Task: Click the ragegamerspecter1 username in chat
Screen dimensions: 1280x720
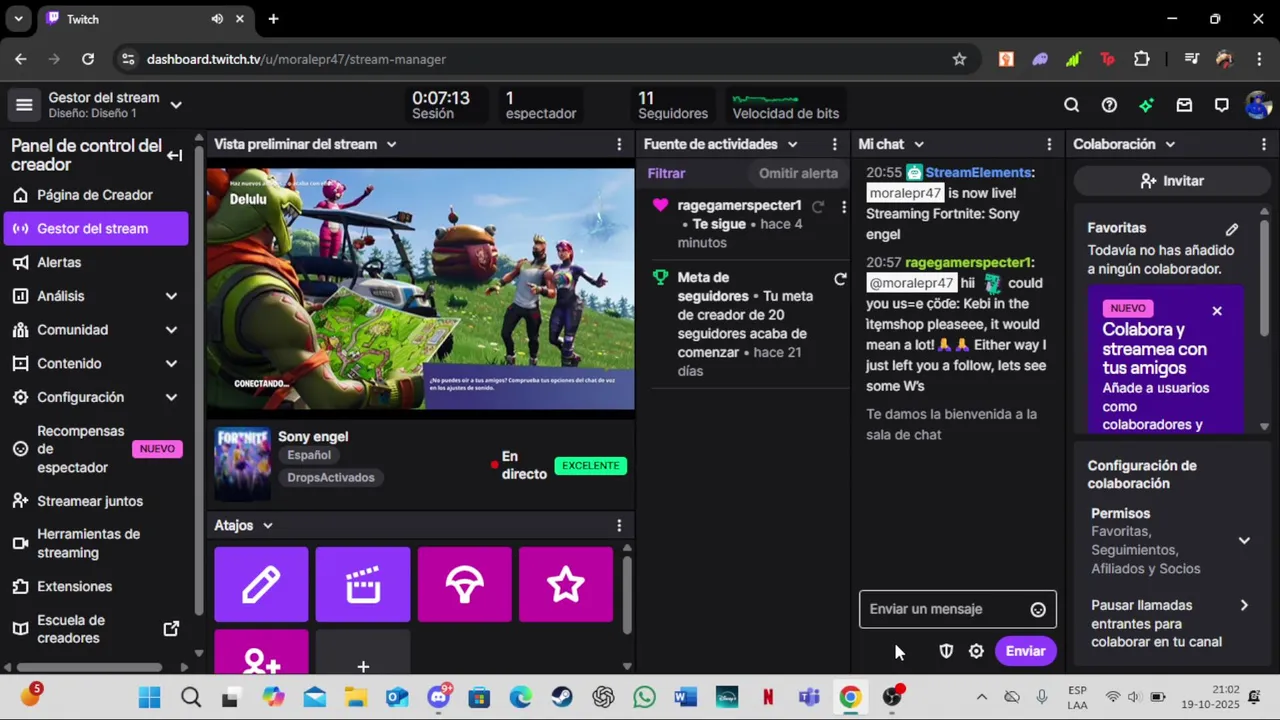Action: (967, 262)
